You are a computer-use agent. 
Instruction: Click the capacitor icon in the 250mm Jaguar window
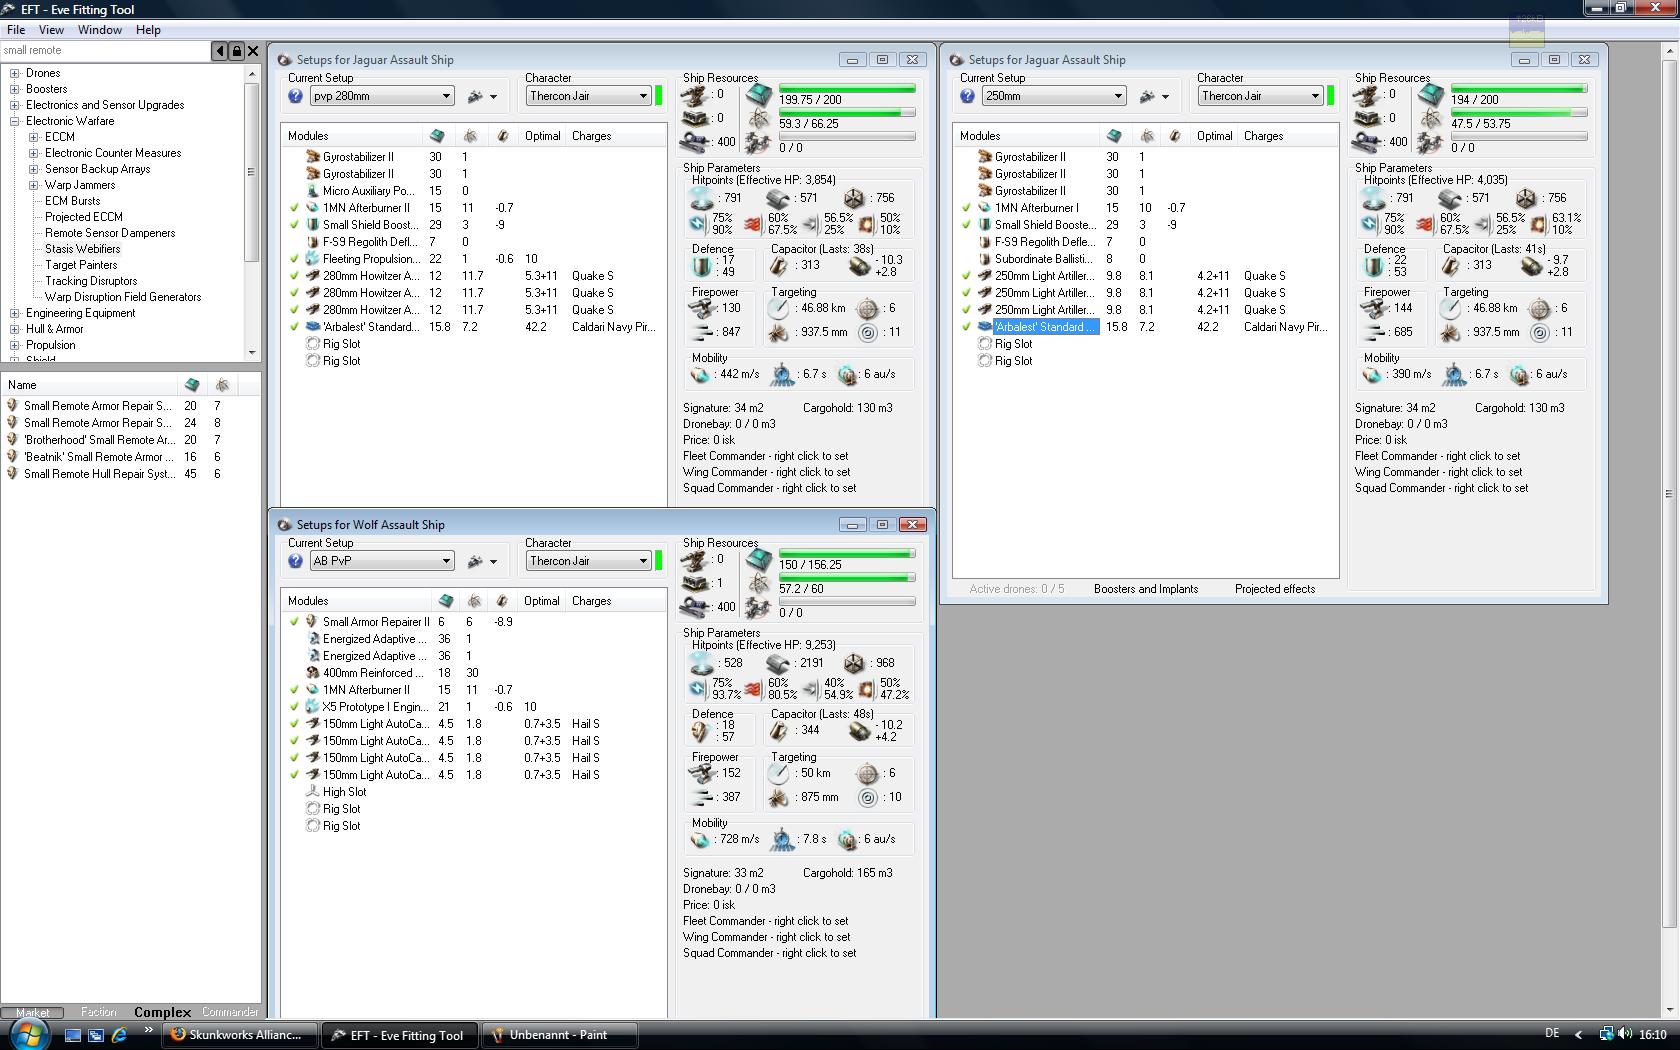pyautogui.click(x=1451, y=265)
